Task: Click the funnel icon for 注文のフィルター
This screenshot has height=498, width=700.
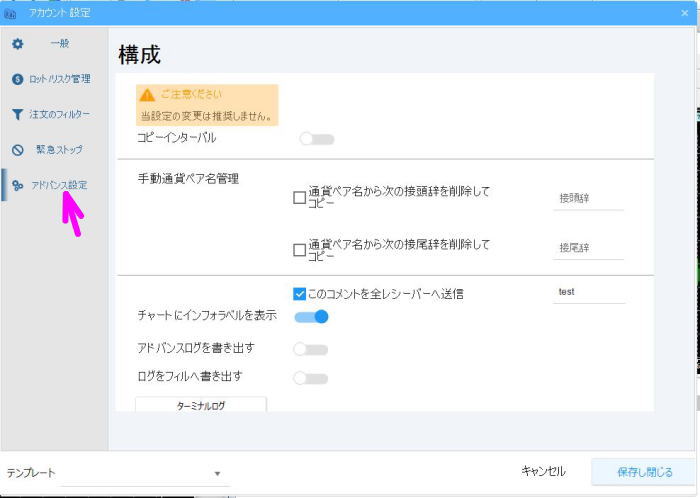Action: 17,115
